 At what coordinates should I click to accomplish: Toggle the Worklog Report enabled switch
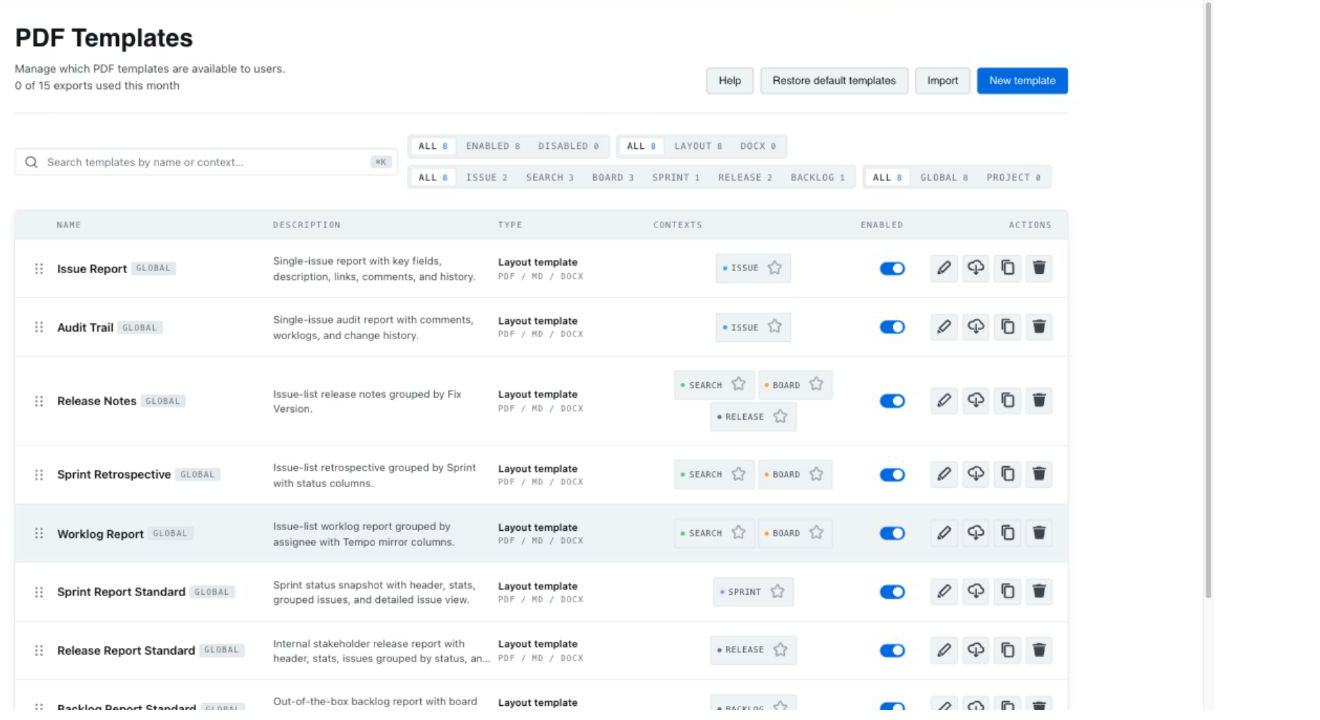pyautogui.click(x=892, y=533)
